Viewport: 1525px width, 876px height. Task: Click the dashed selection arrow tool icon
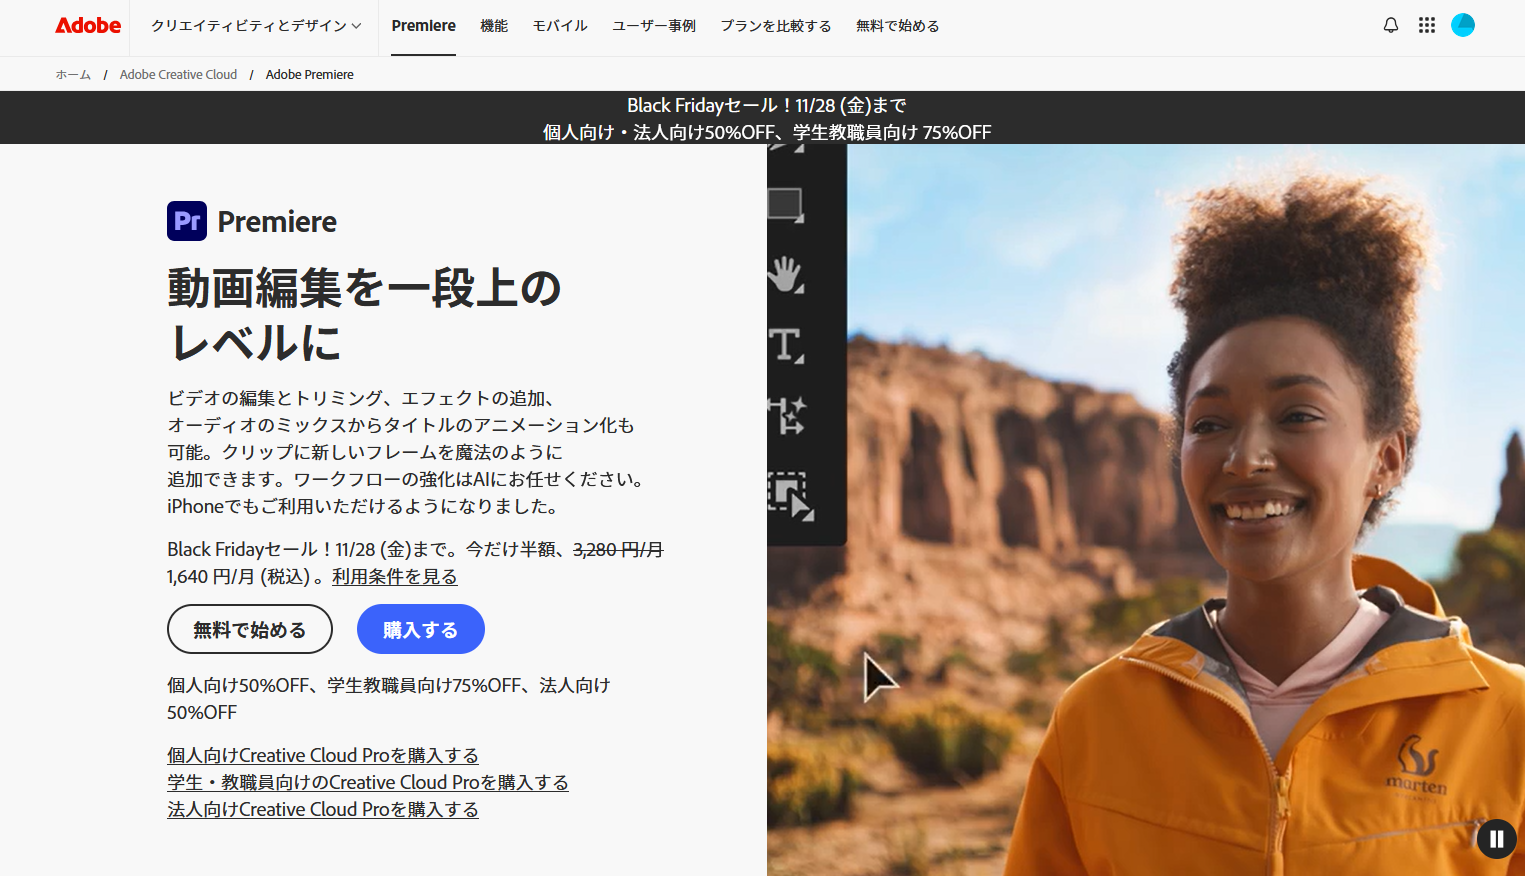coord(790,496)
